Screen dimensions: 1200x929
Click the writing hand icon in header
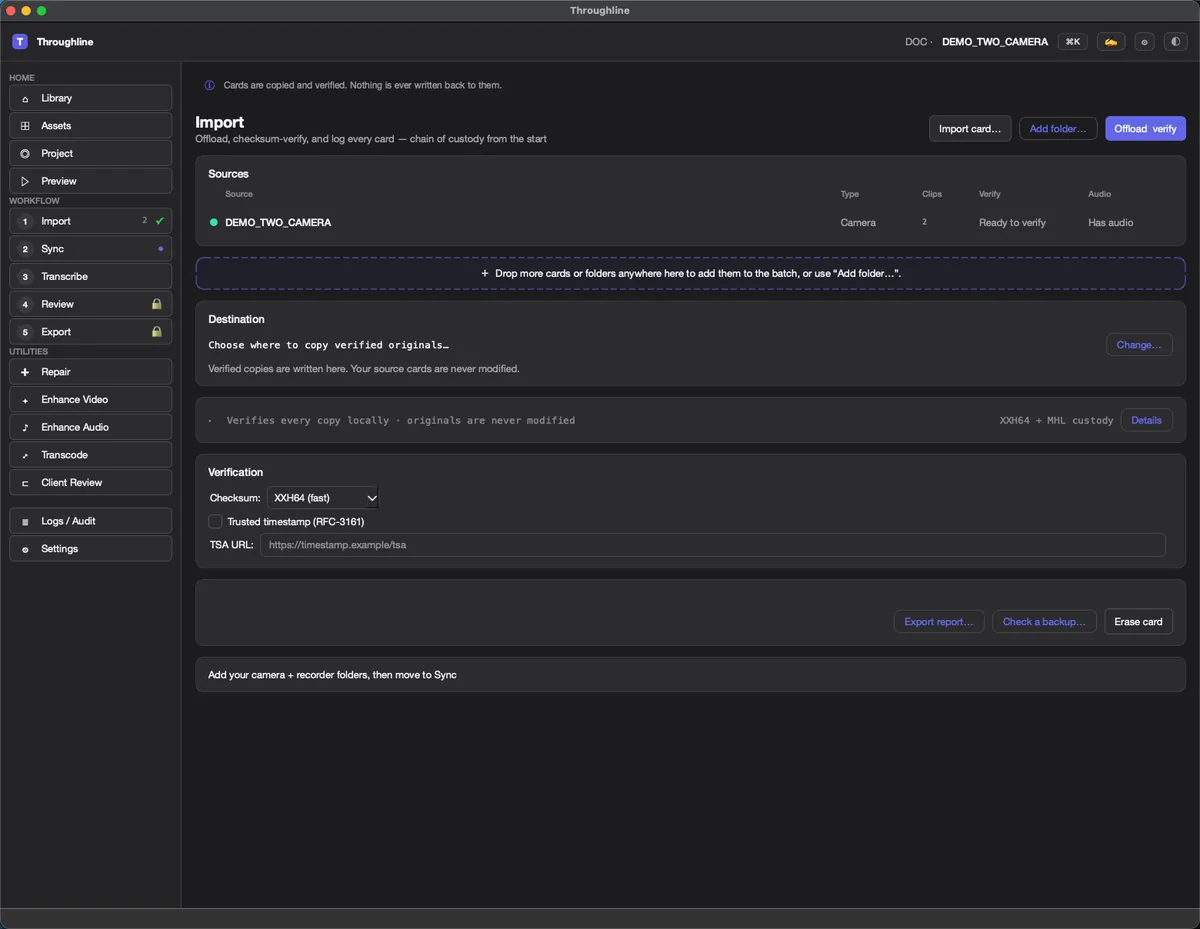(1111, 42)
